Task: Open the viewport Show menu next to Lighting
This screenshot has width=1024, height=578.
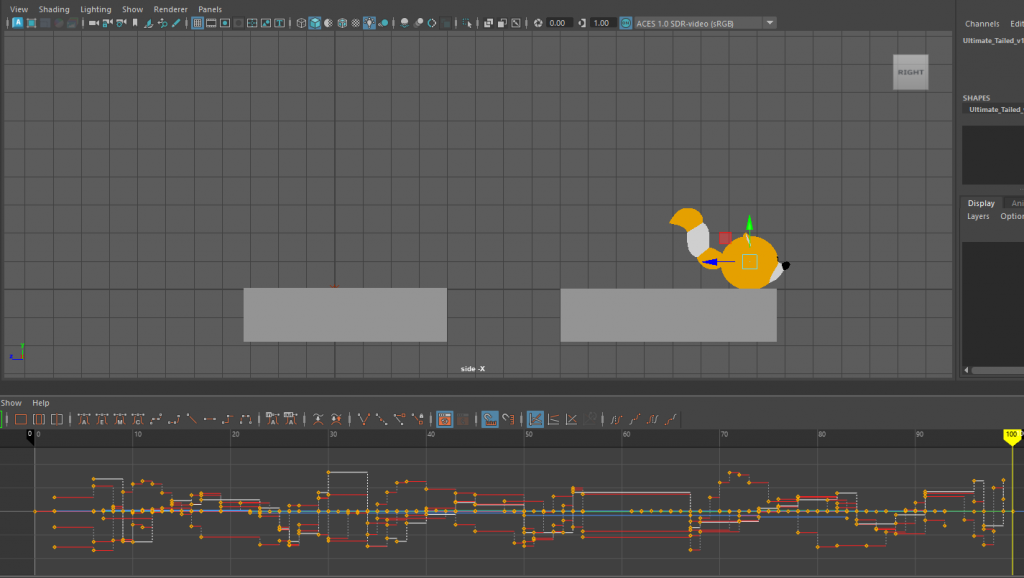Action: (x=133, y=9)
